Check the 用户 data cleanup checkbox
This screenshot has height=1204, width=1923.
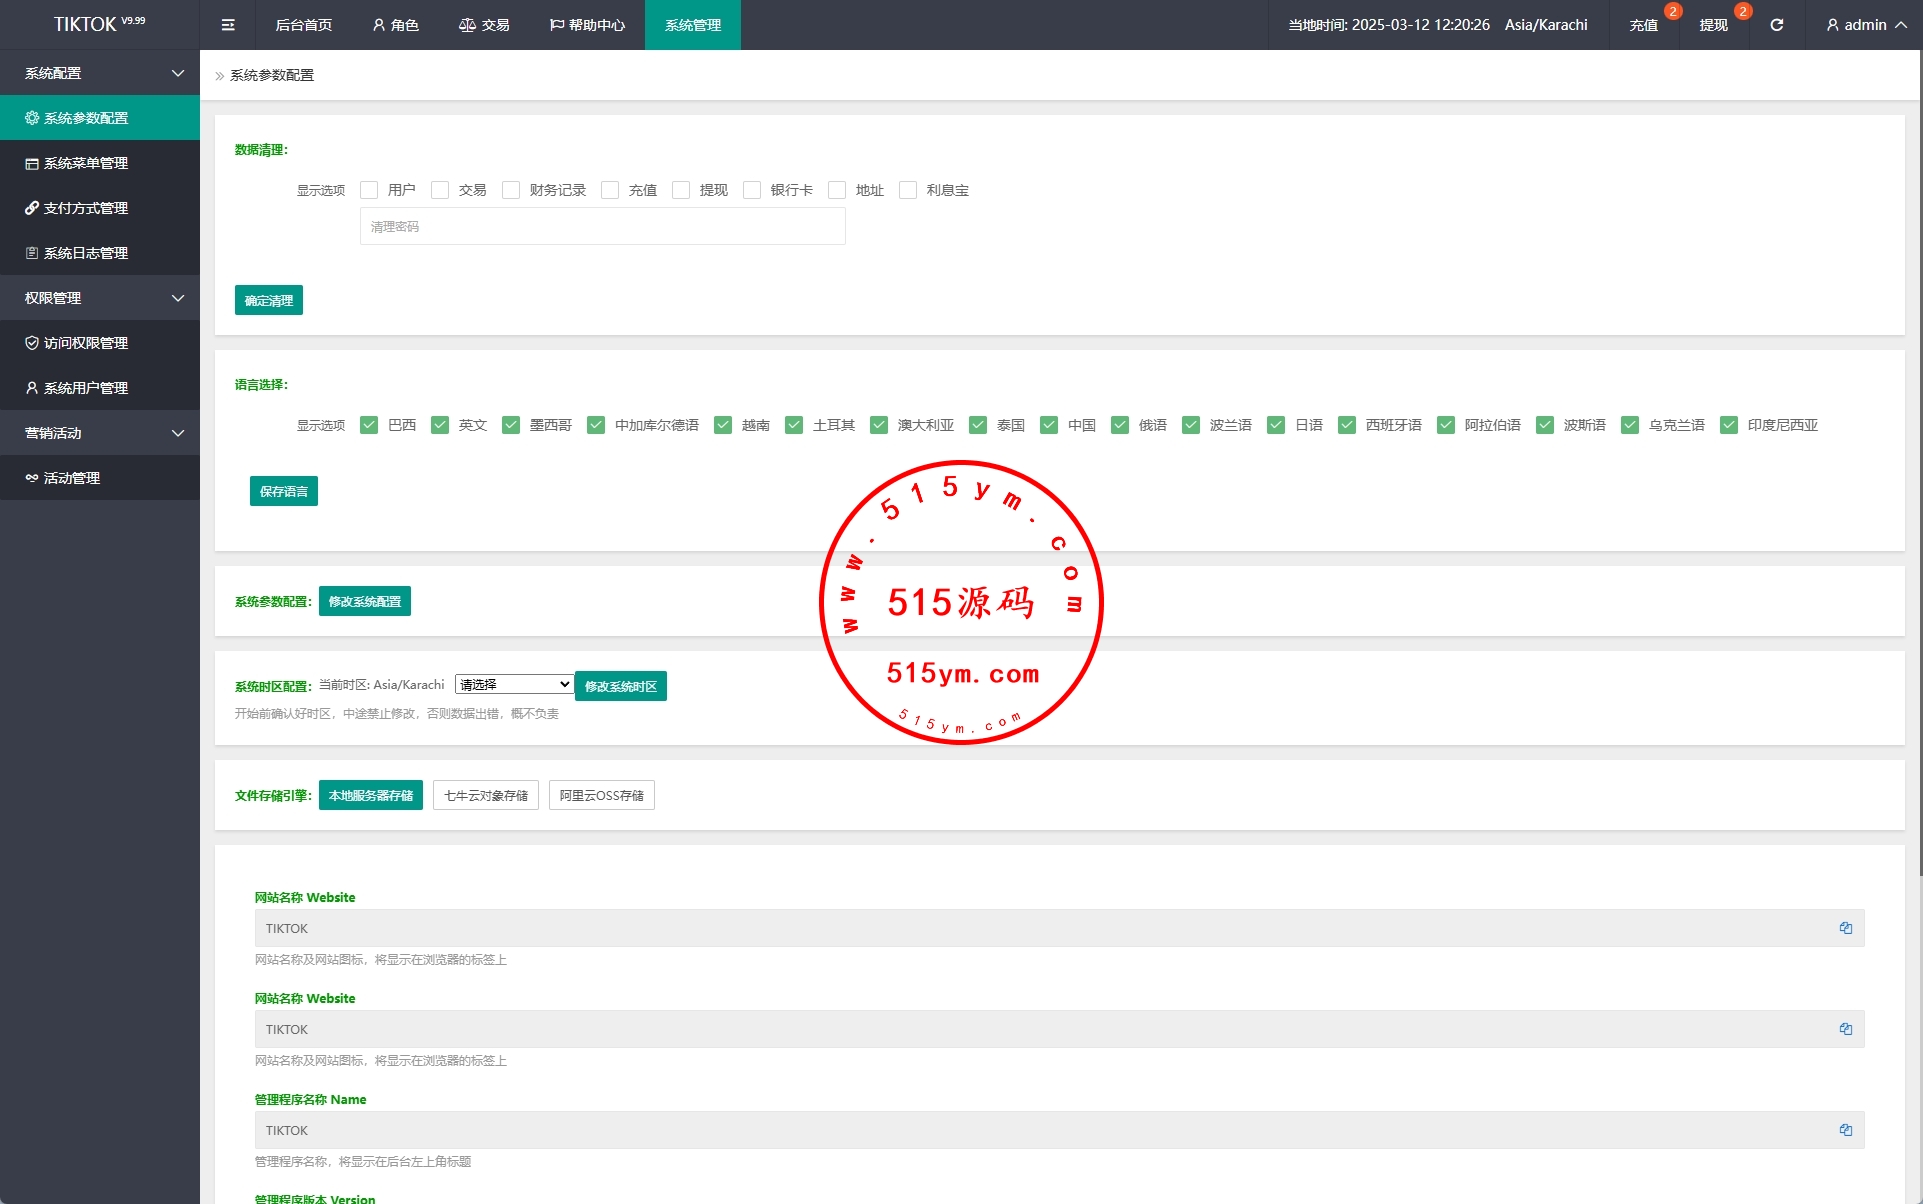click(369, 190)
